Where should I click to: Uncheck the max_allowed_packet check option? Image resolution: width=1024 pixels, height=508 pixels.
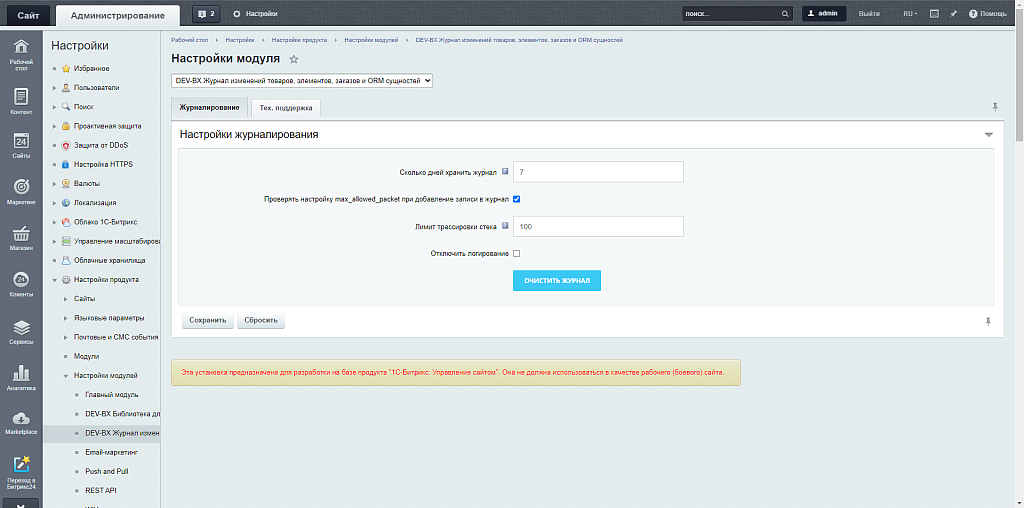[x=517, y=199]
